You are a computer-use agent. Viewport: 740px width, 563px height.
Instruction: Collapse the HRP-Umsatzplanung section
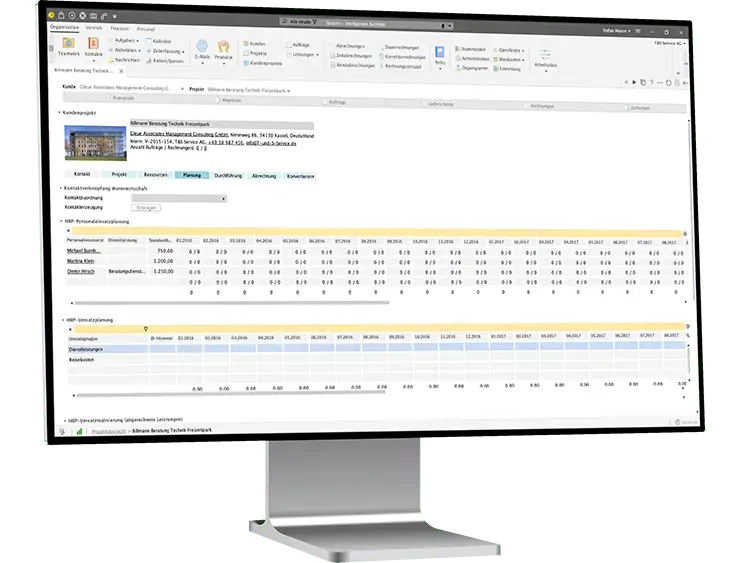click(63, 319)
